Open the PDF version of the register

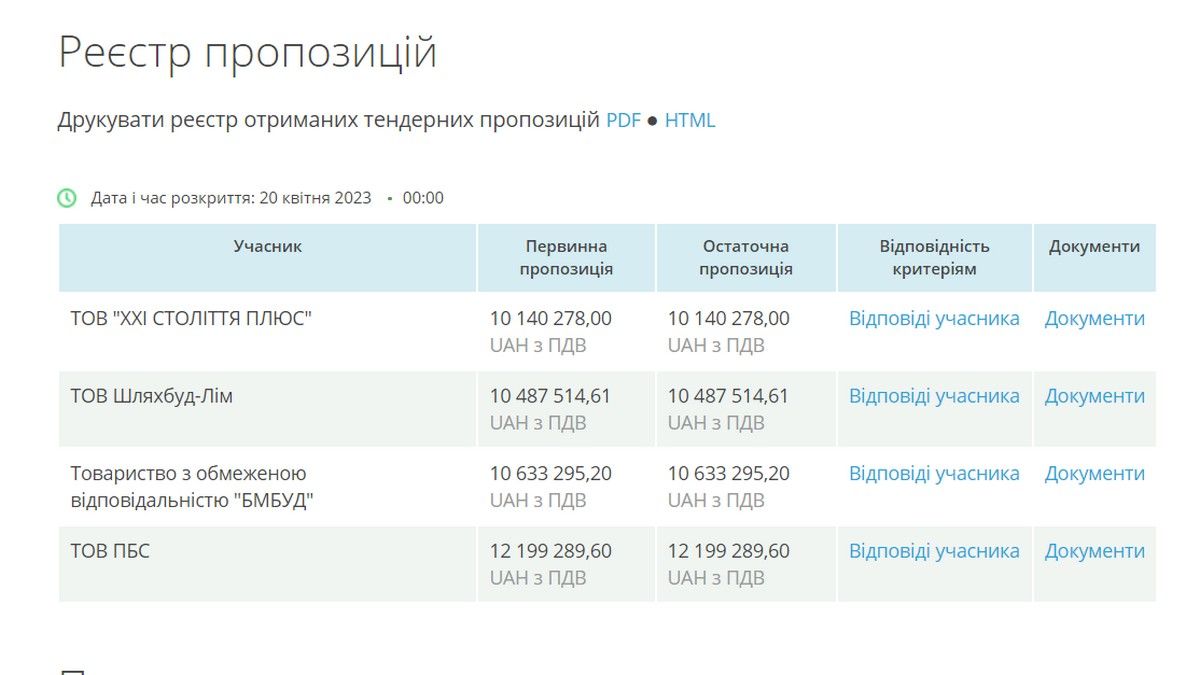tap(623, 121)
